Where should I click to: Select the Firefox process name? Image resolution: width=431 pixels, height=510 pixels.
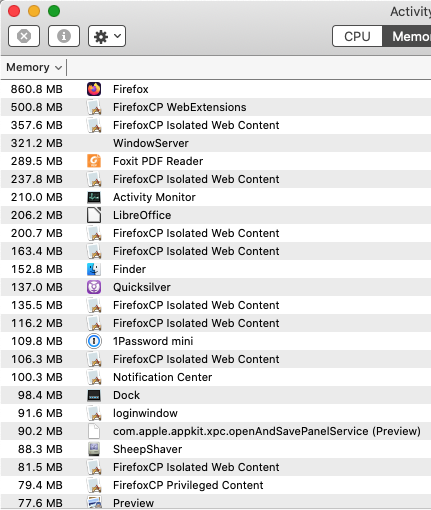coord(131,89)
